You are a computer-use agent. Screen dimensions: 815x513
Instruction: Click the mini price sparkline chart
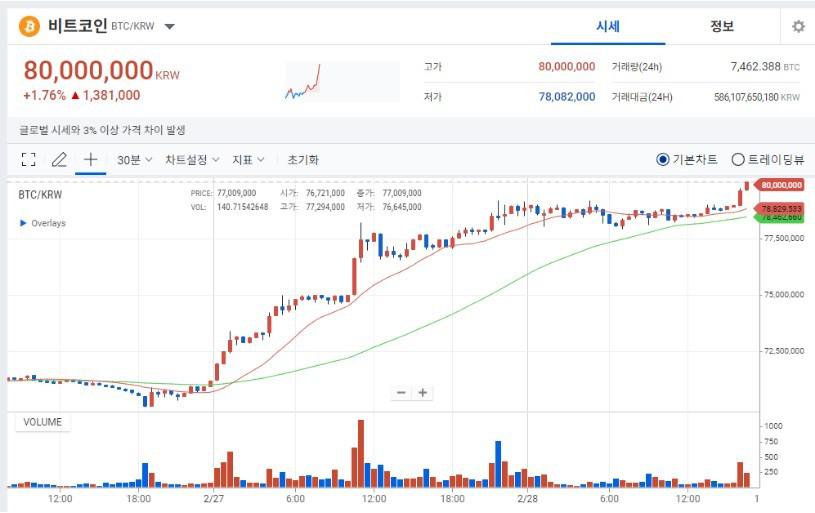pos(302,82)
